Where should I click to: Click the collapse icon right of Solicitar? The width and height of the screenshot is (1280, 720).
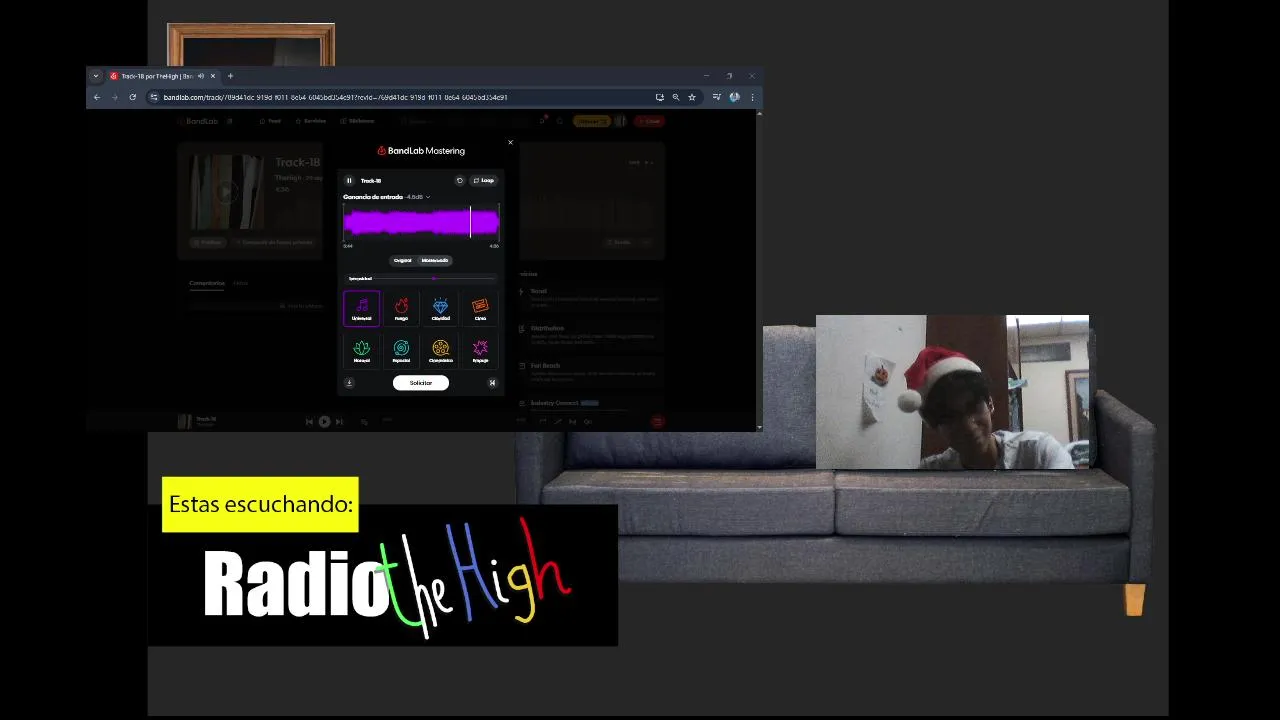coord(492,383)
